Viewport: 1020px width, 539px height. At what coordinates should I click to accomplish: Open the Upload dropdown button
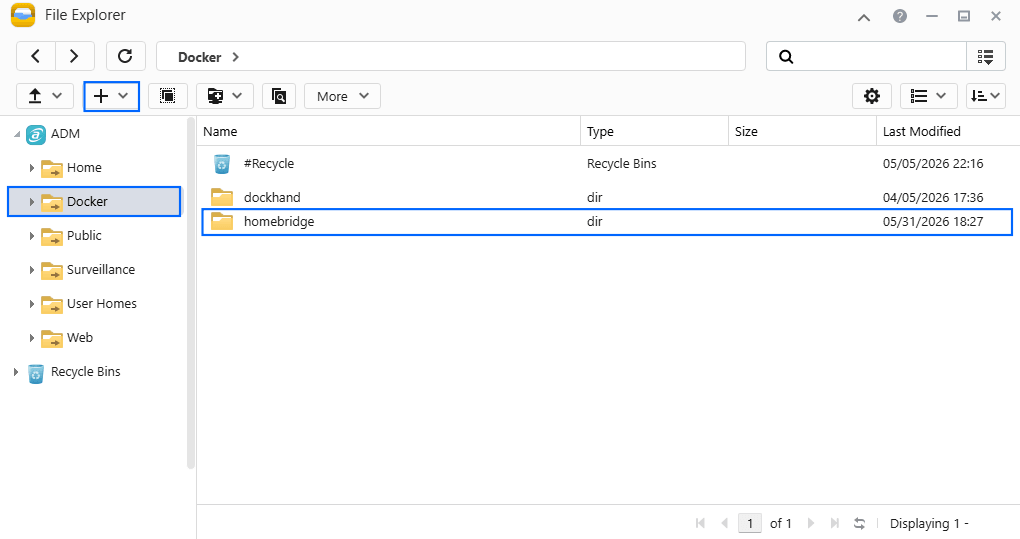click(x=45, y=96)
